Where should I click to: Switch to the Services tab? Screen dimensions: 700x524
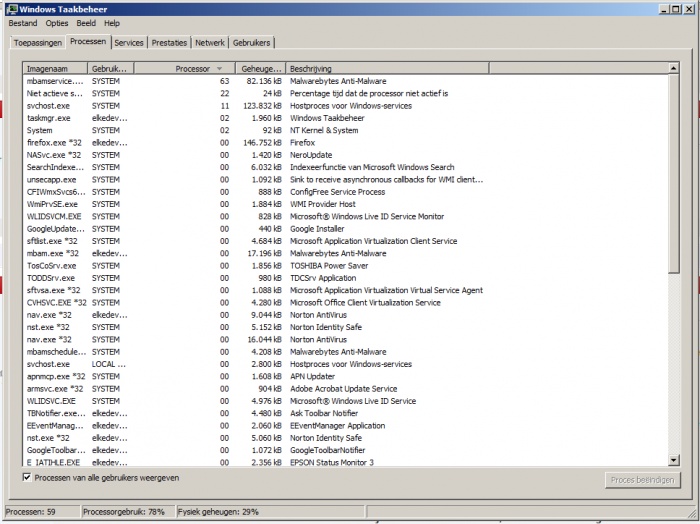click(x=129, y=43)
